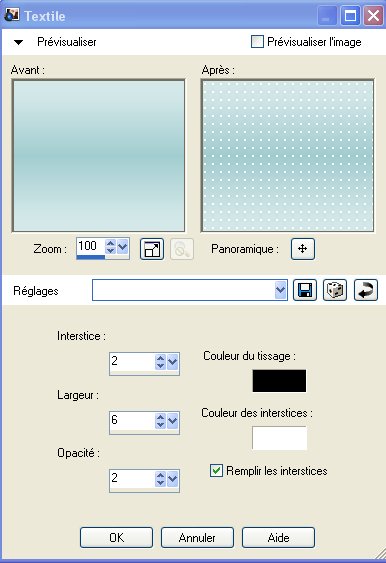Pick the white Couleur des interstices swatch
The image size is (386, 563).
tap(279, 438)
